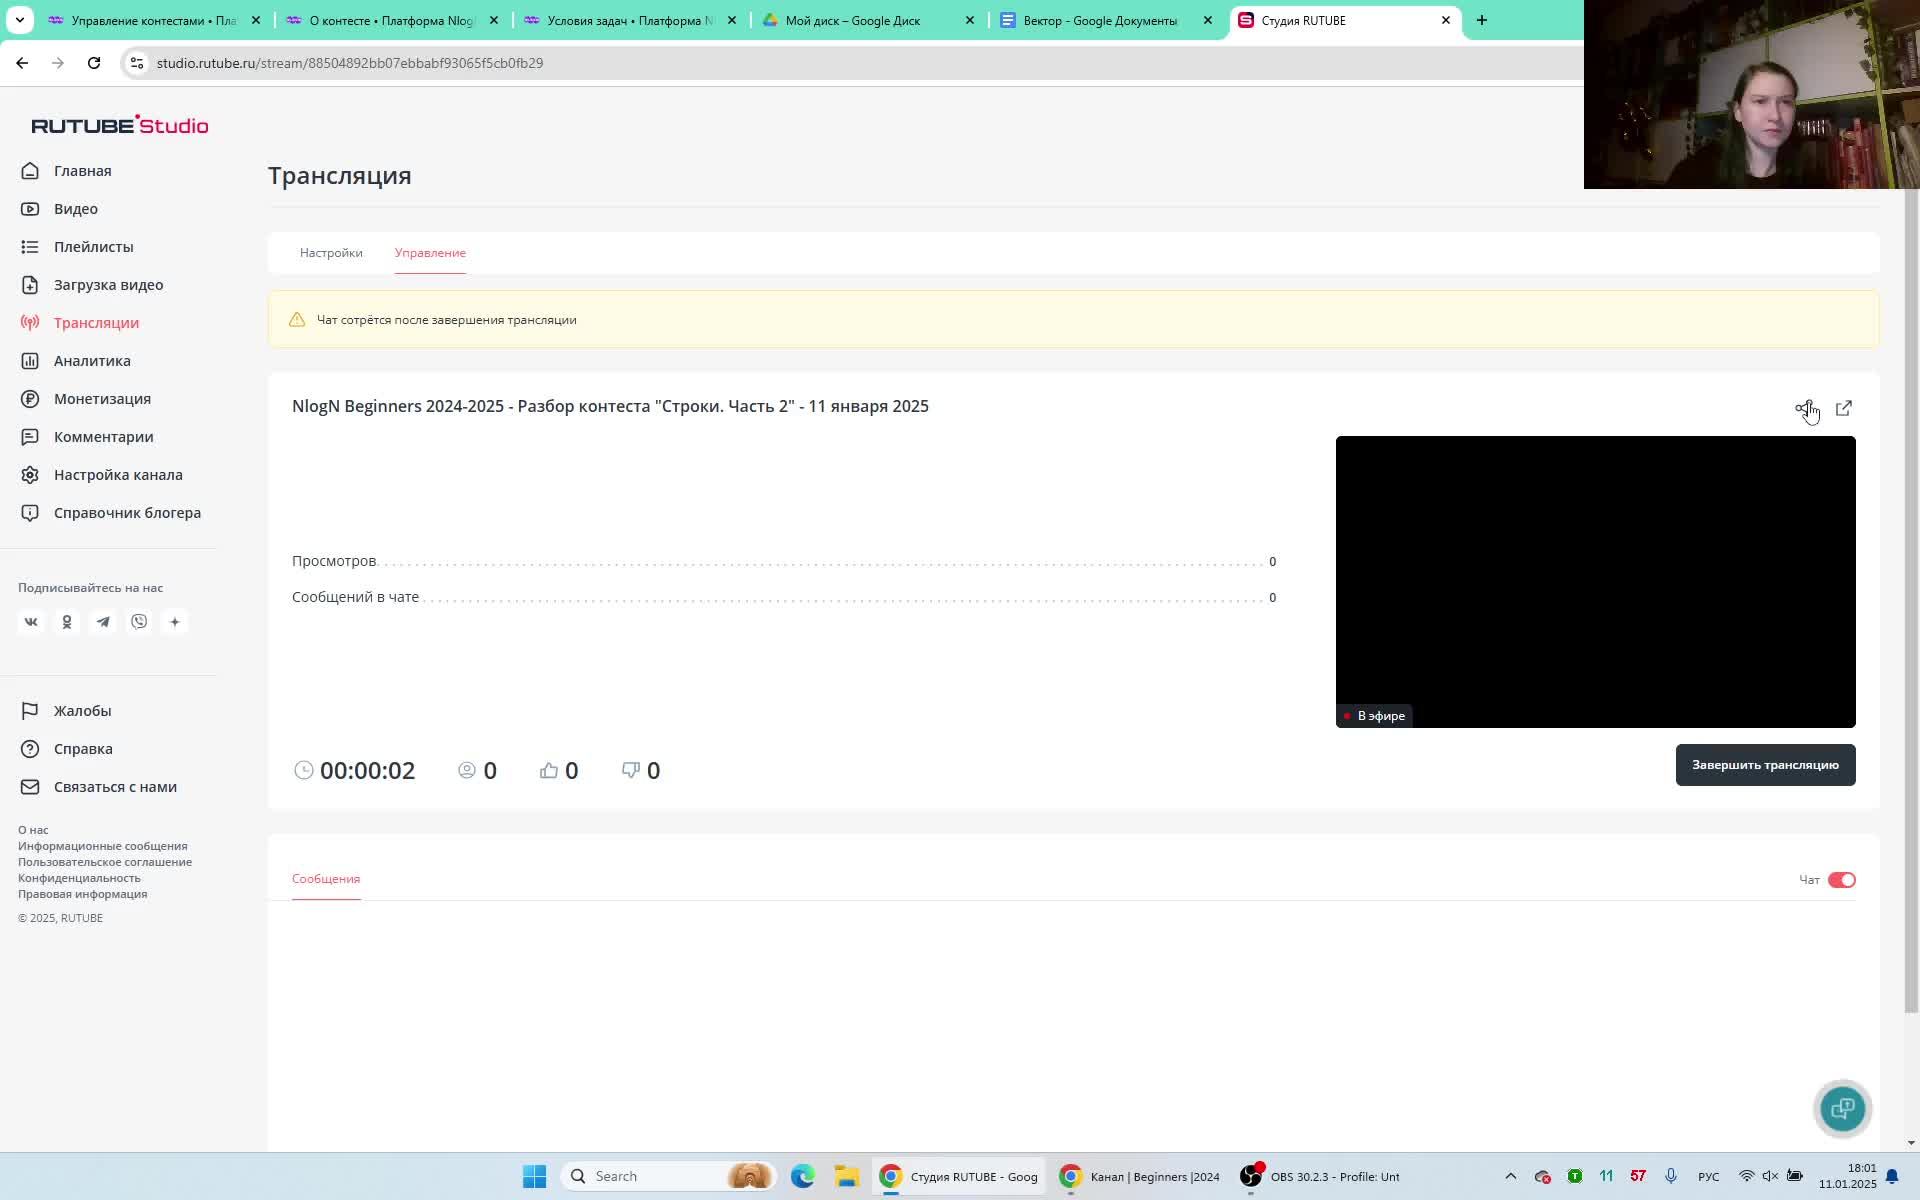The height and width of the screenshot is (1200, 1920).
Task: Open stream in new window icon
Action: 1844,408
